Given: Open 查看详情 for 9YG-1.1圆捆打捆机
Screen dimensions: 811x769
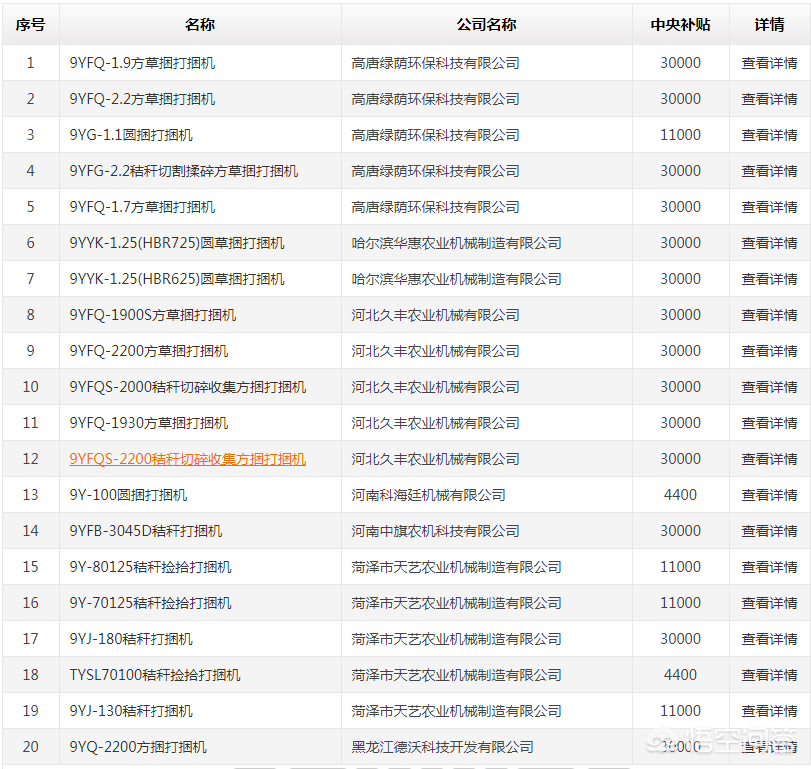Looking at the screenshot, I should [769, 135].
